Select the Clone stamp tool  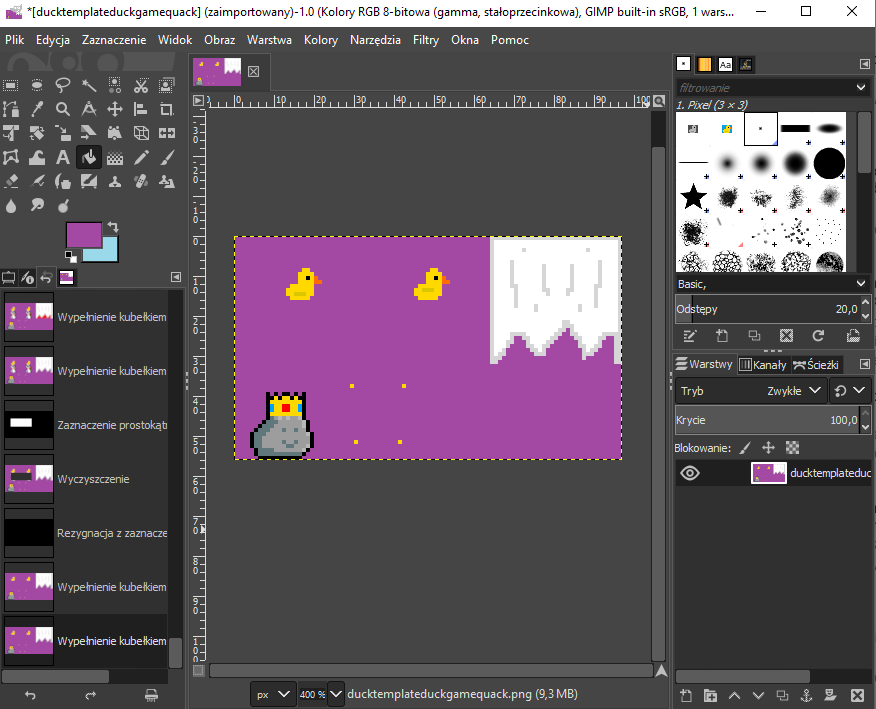tap(115, 182)
